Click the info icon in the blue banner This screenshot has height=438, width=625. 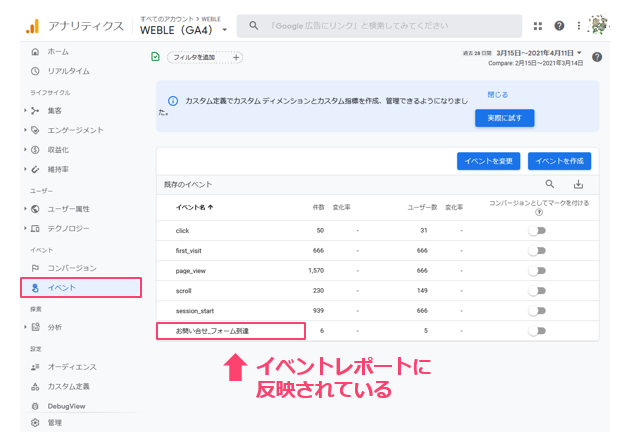(x=173, y=101)
